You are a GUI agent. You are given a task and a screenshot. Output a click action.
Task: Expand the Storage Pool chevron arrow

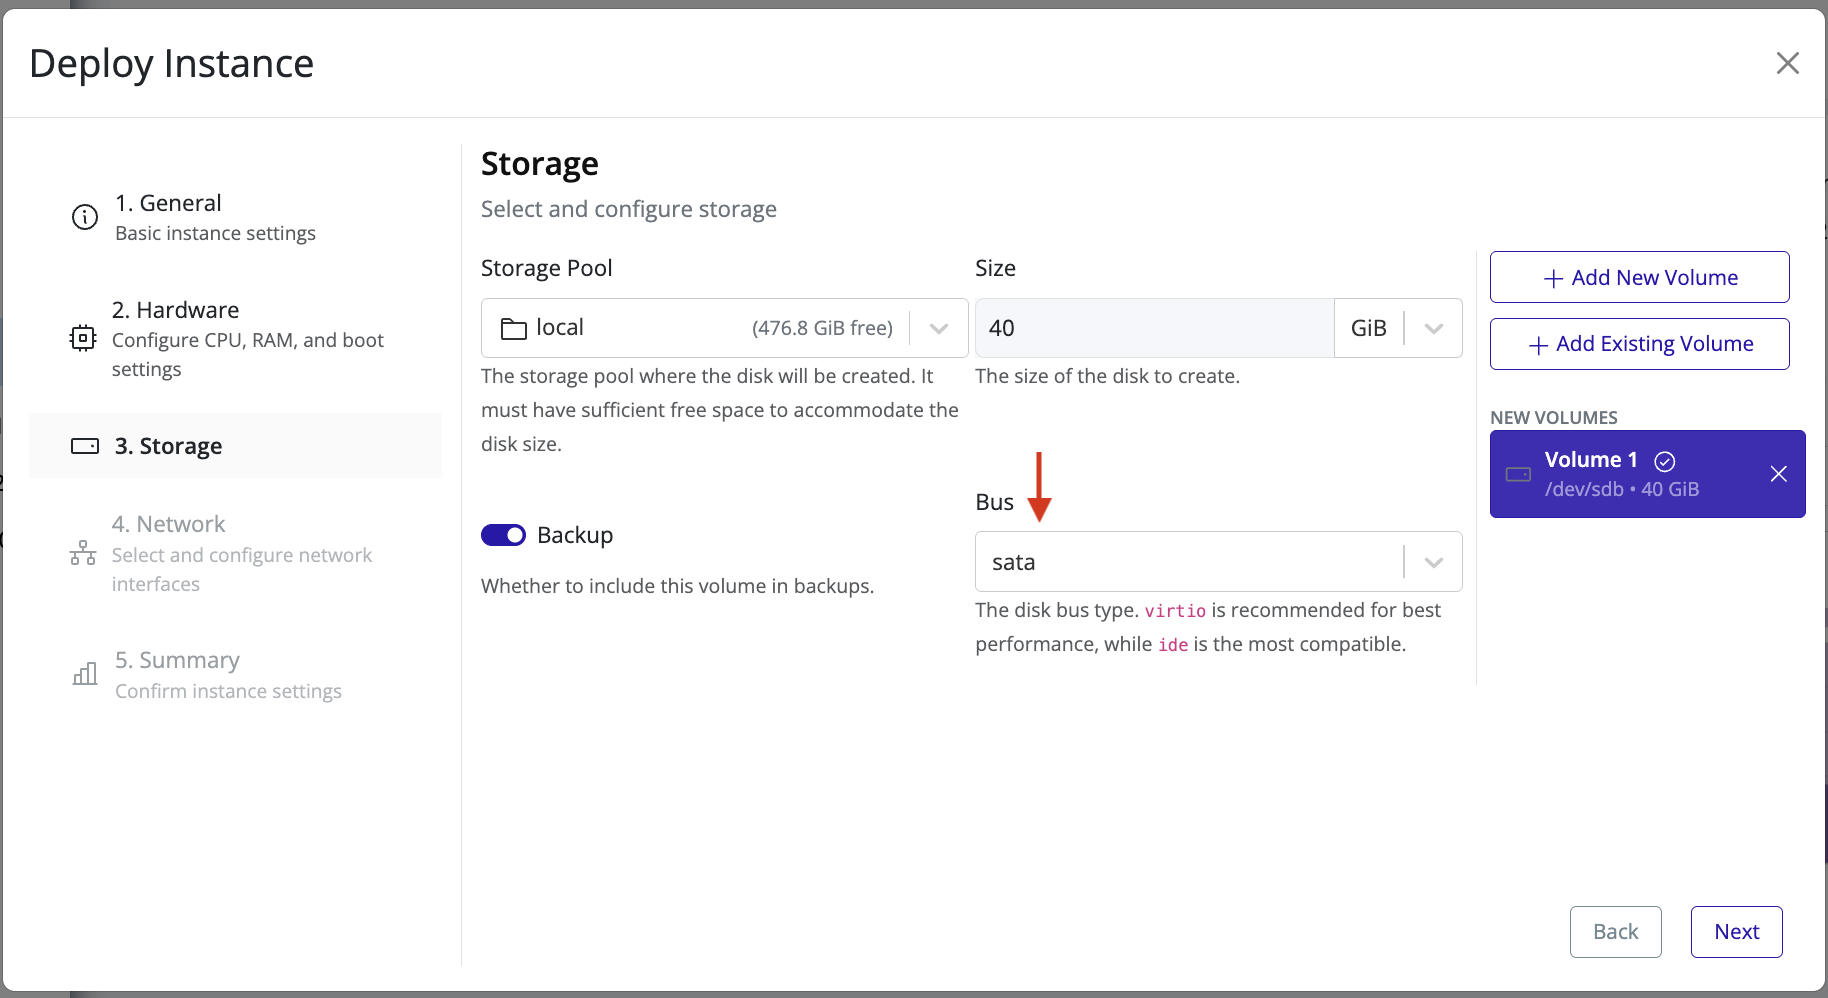938,328
